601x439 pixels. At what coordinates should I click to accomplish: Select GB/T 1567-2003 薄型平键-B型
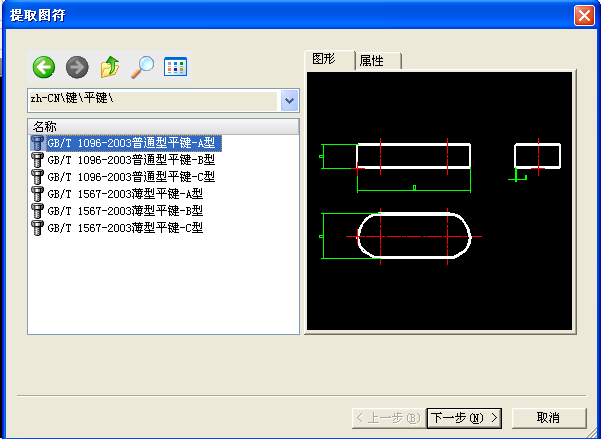click(x=124, y=211)
